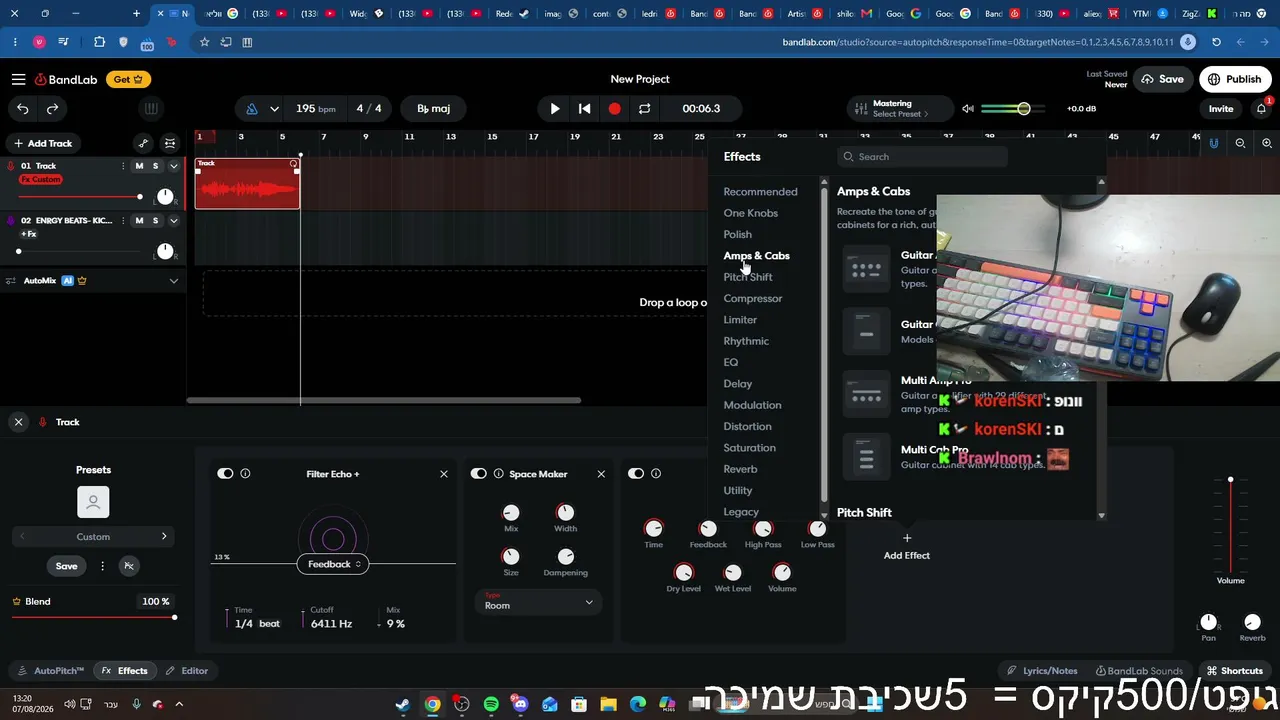Toggle the metronome
Viewport: 1280px width, 720px height.
(252, 109)
